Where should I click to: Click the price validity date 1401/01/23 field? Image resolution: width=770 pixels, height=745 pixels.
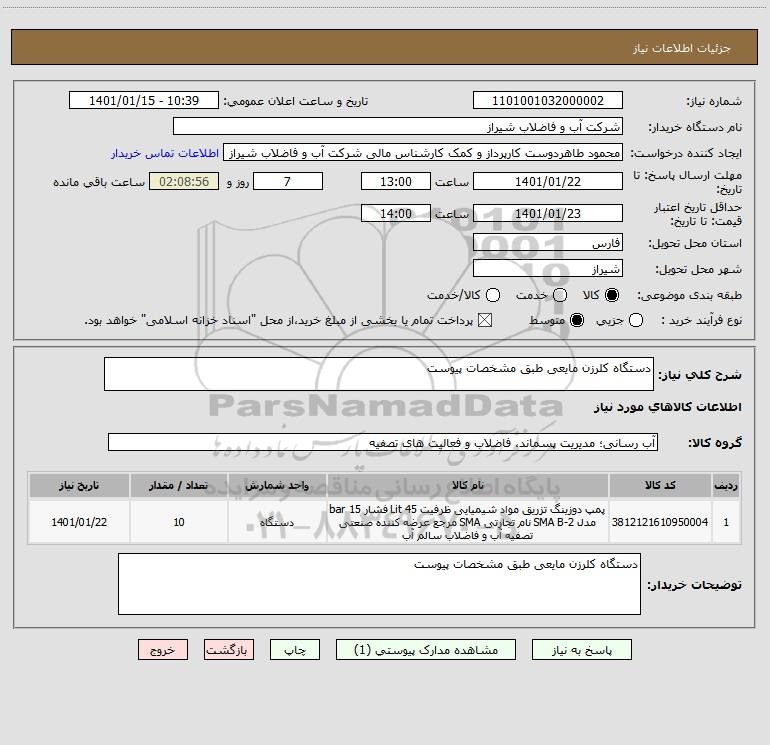548,213
